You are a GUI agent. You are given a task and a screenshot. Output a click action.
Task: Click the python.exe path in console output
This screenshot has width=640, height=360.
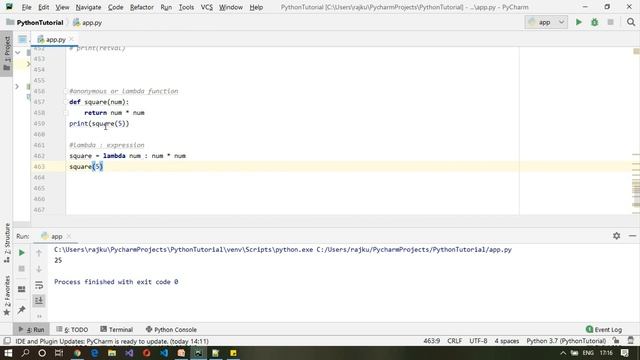click(x=184, y=249)
